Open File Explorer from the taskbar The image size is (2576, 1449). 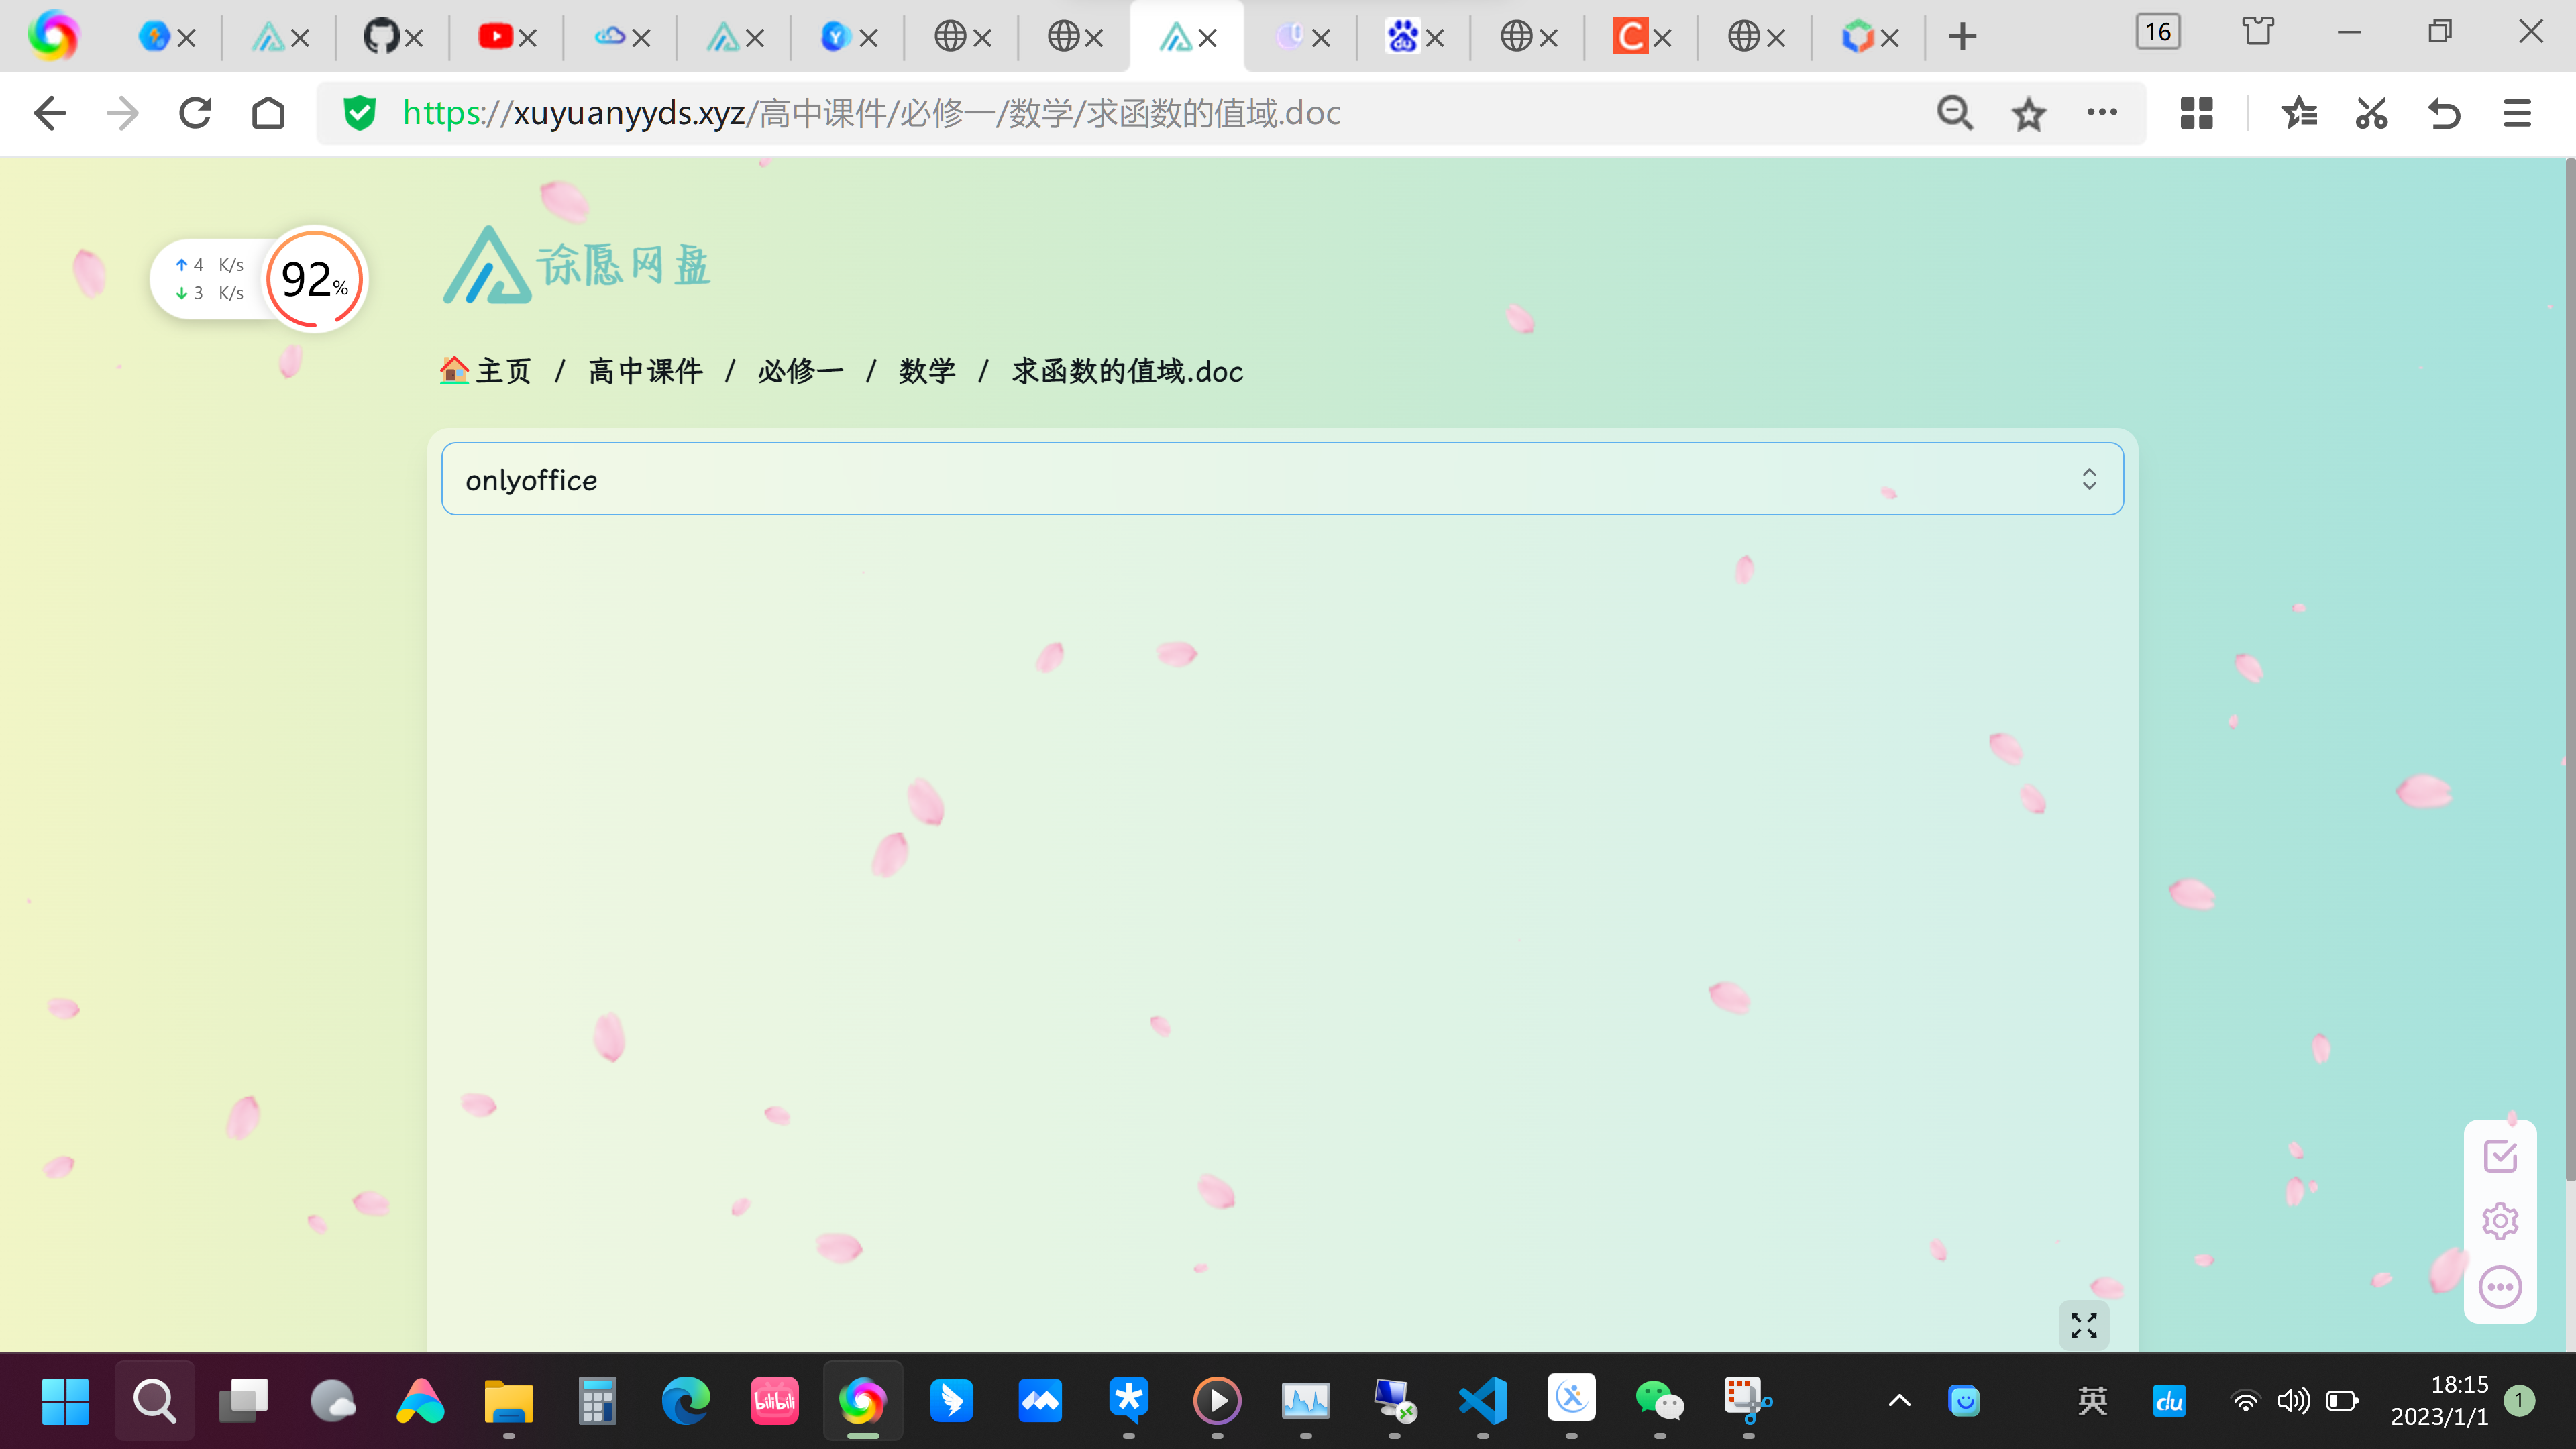(509, 1401)
